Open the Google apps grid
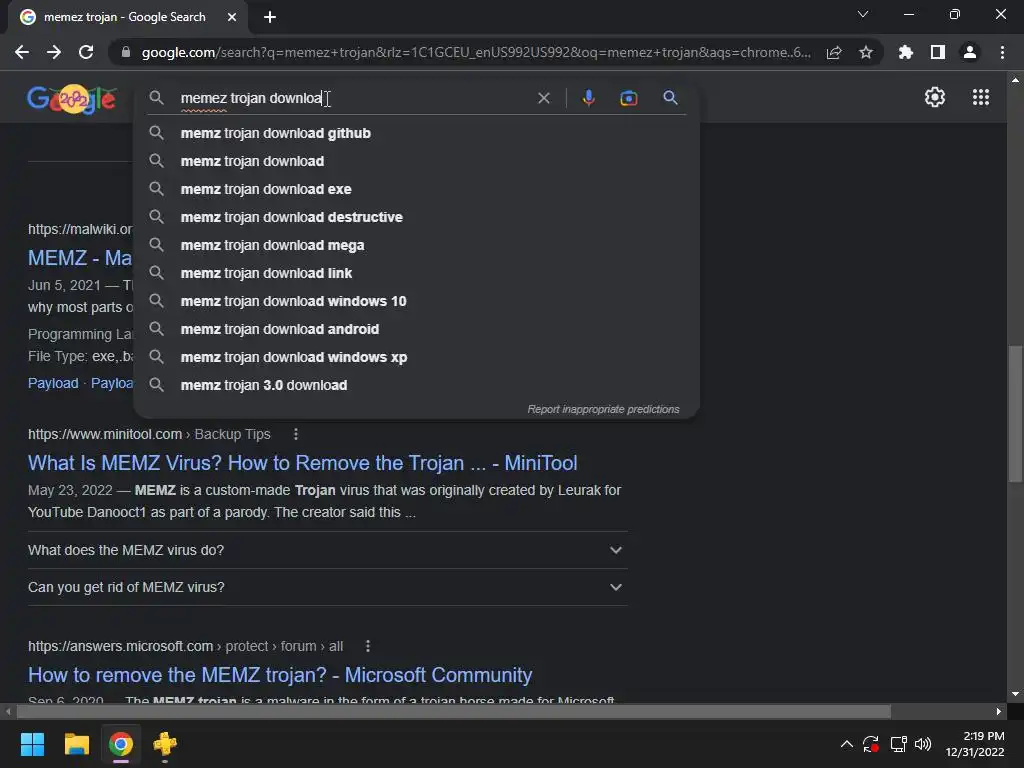Image resolution: width=1024 pixels, height=768 pixels. coord(981,97)
